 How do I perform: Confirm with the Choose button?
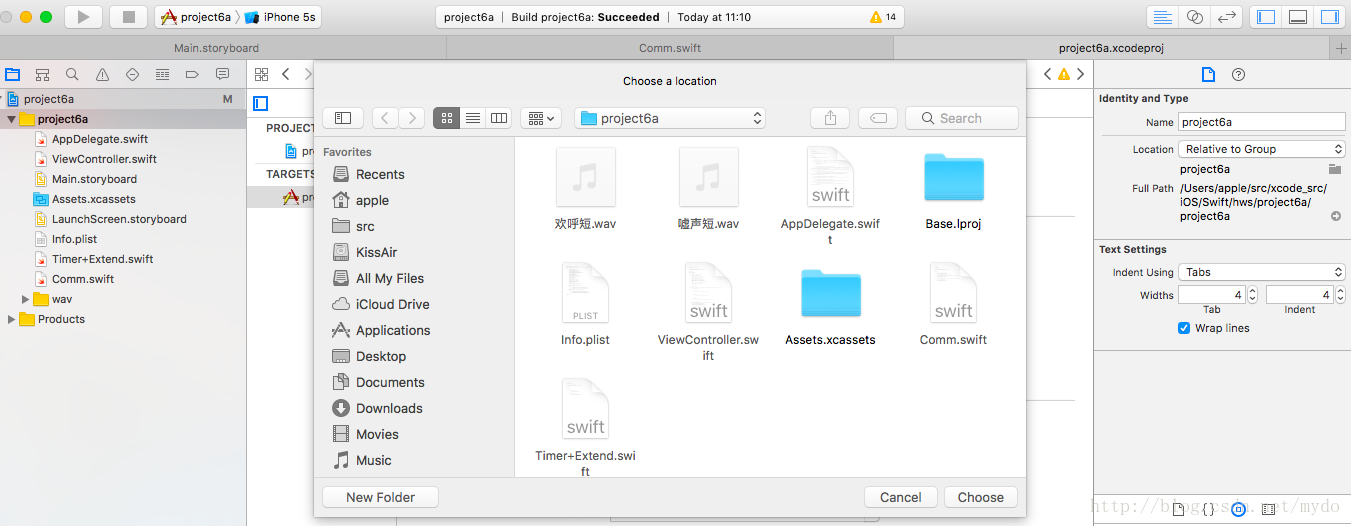[981, 497]
